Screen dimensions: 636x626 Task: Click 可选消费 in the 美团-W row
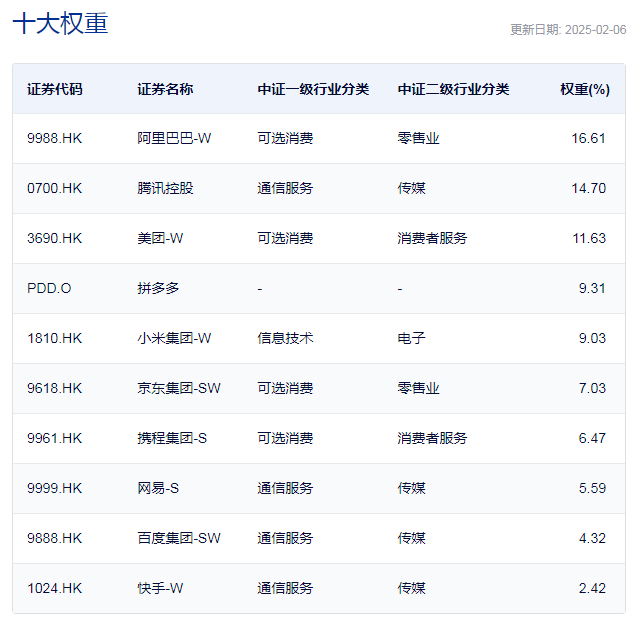point(285,238)
